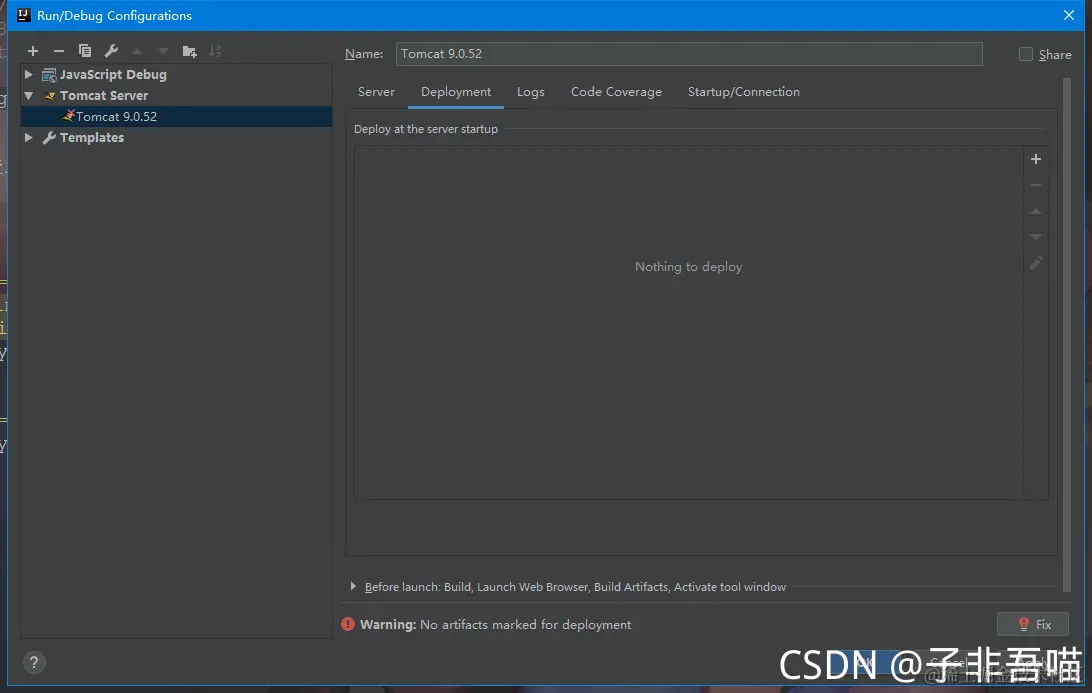The image size is (1092, 693).
Task: Open edit defaults wrench icon in toolbar
Action: (x=111, y=51)
